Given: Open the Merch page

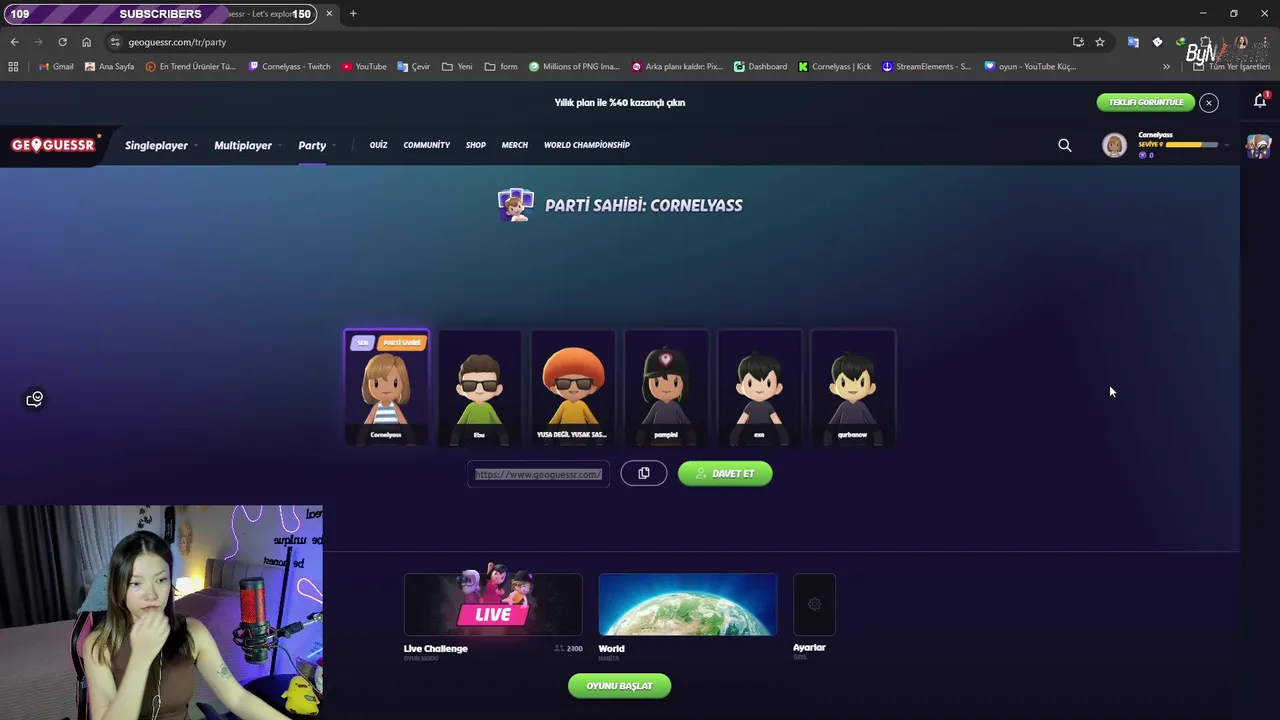Looking at the screenshot, I should point(515,145).
